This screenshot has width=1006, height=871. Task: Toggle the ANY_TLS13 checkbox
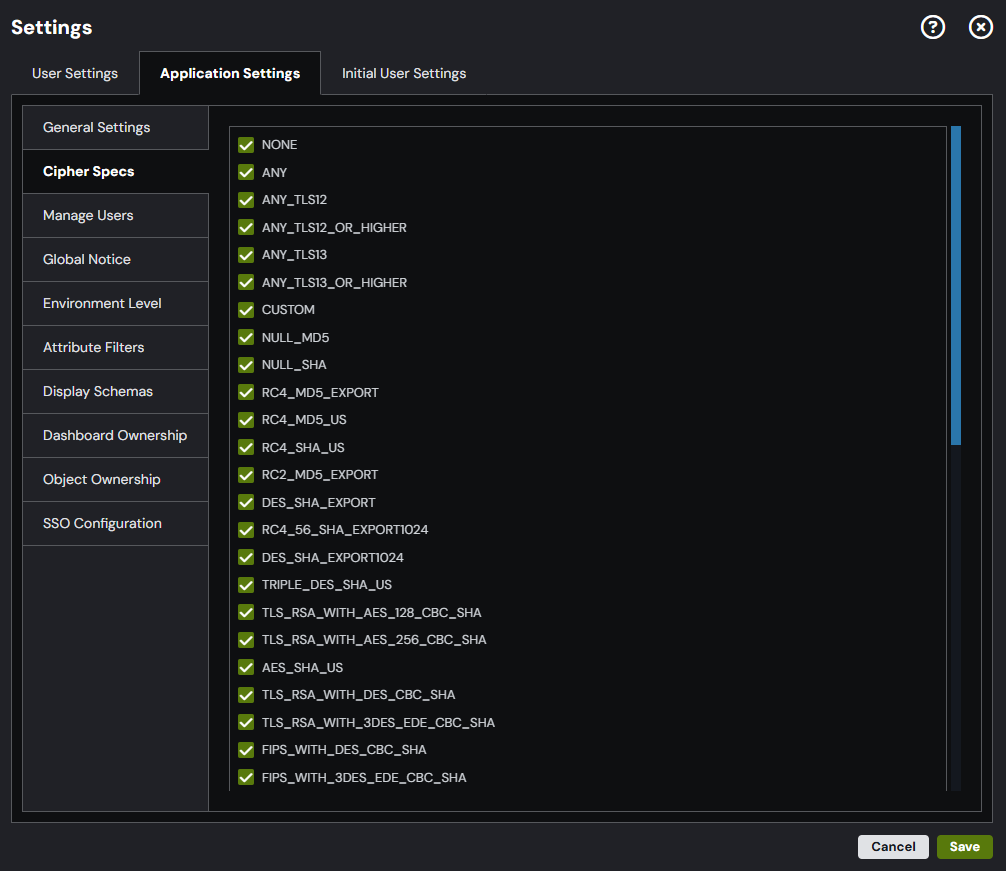(x=246, y=255)
